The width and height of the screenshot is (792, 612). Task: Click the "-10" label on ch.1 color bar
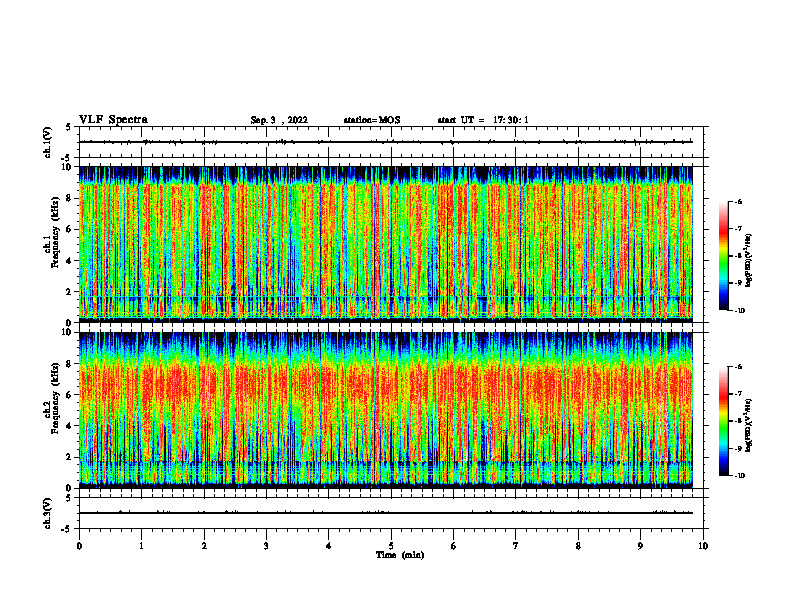point(739,311)
